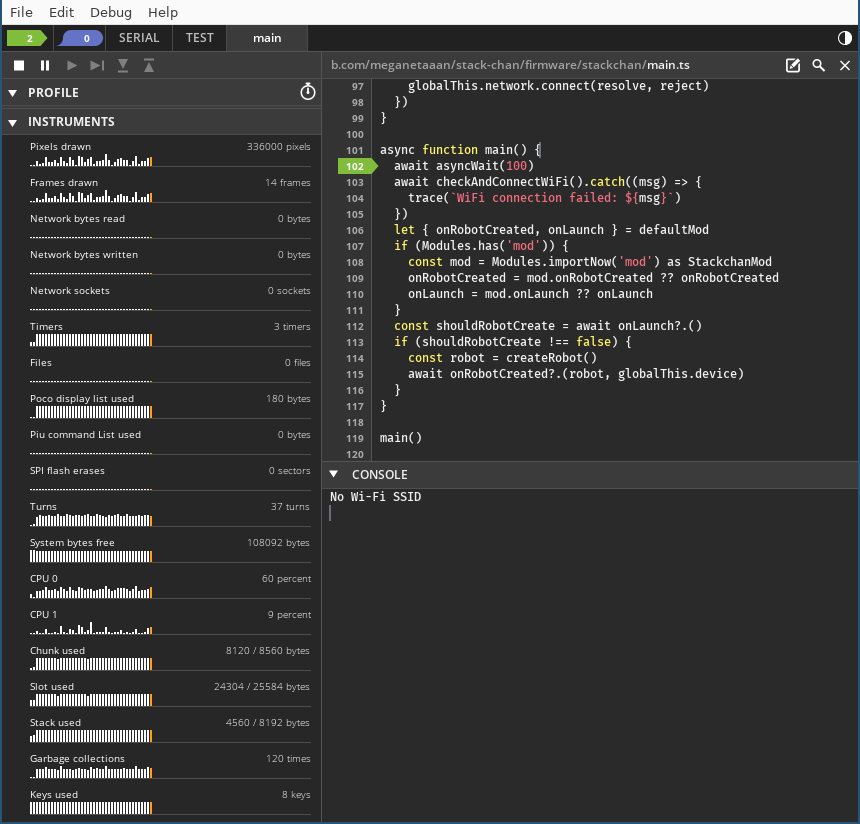The image size is (860, 824).
Task: Open main.ts in external editor icon
Action: [x=793, y=65]
